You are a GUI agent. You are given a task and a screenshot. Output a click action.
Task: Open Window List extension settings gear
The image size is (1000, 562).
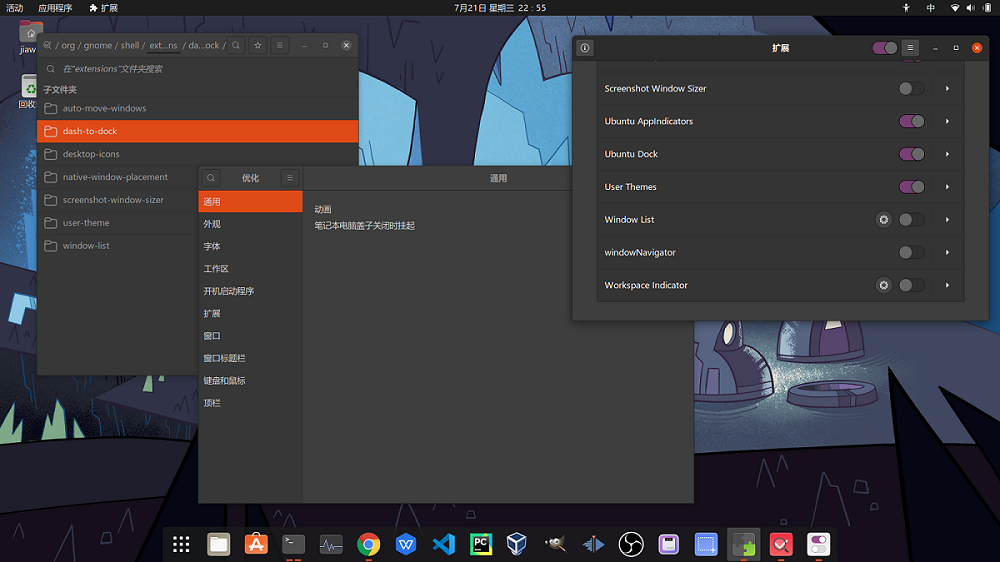[x=883, y=219]
